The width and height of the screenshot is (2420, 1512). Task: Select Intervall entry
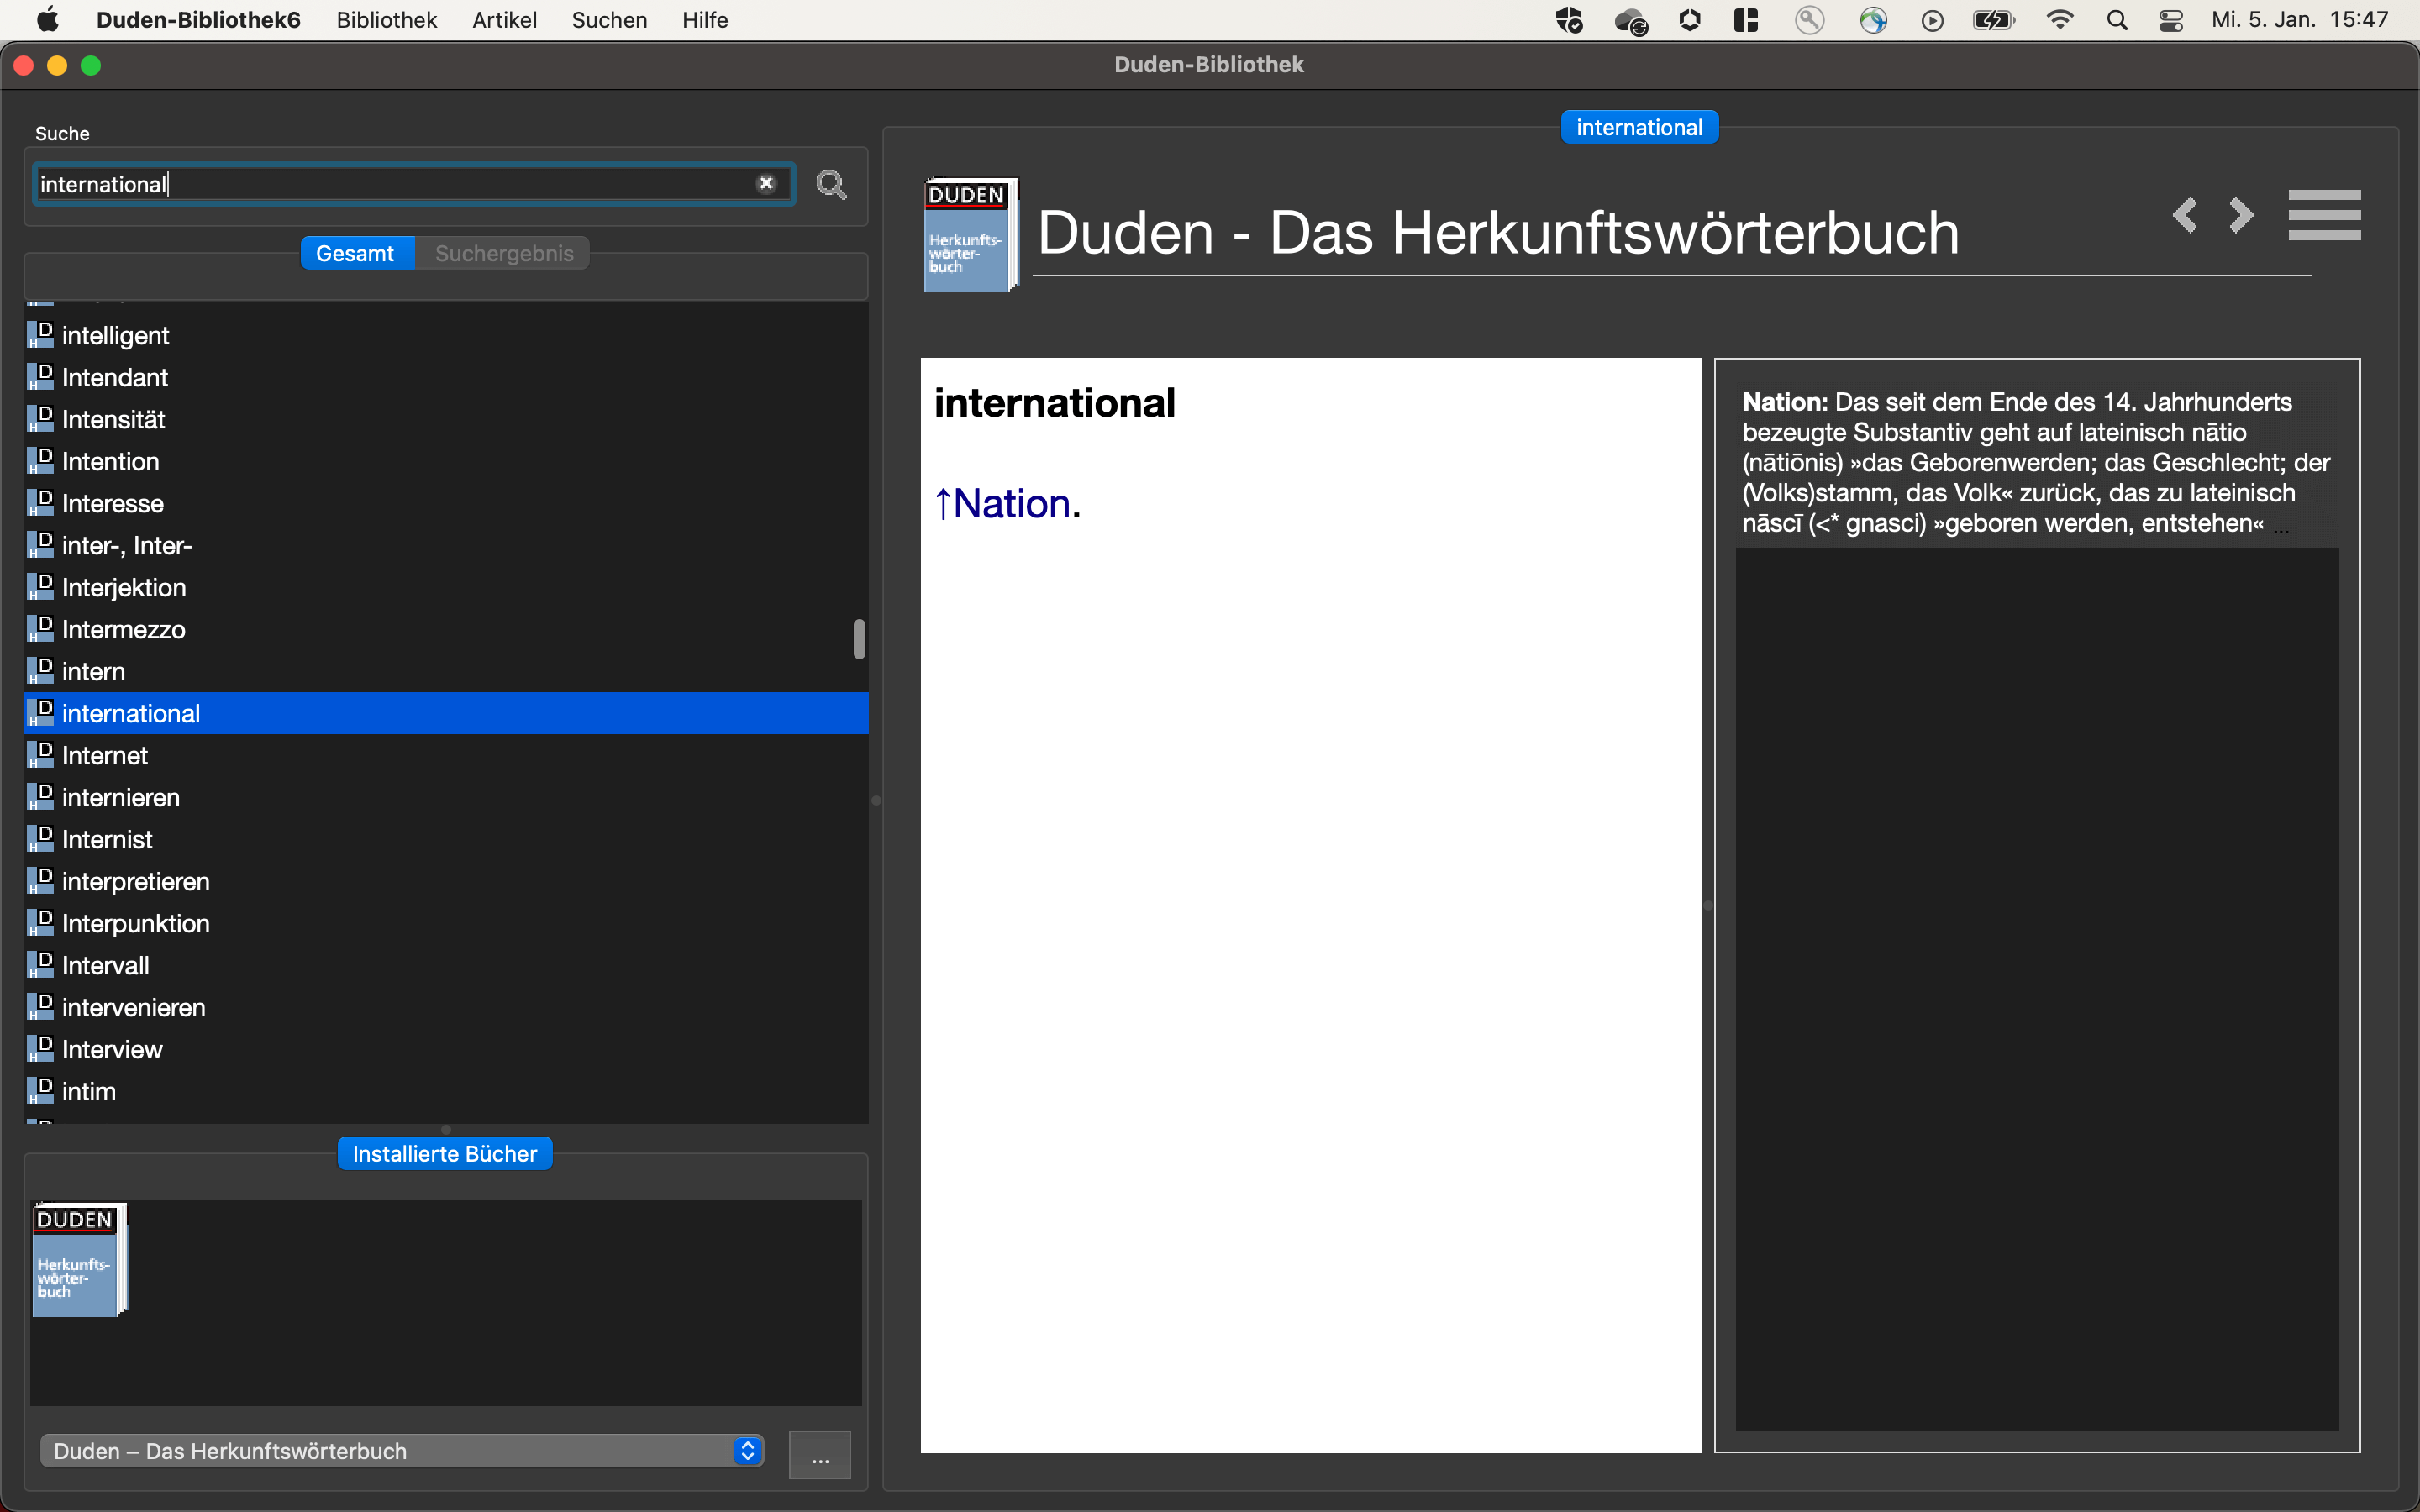446,966
